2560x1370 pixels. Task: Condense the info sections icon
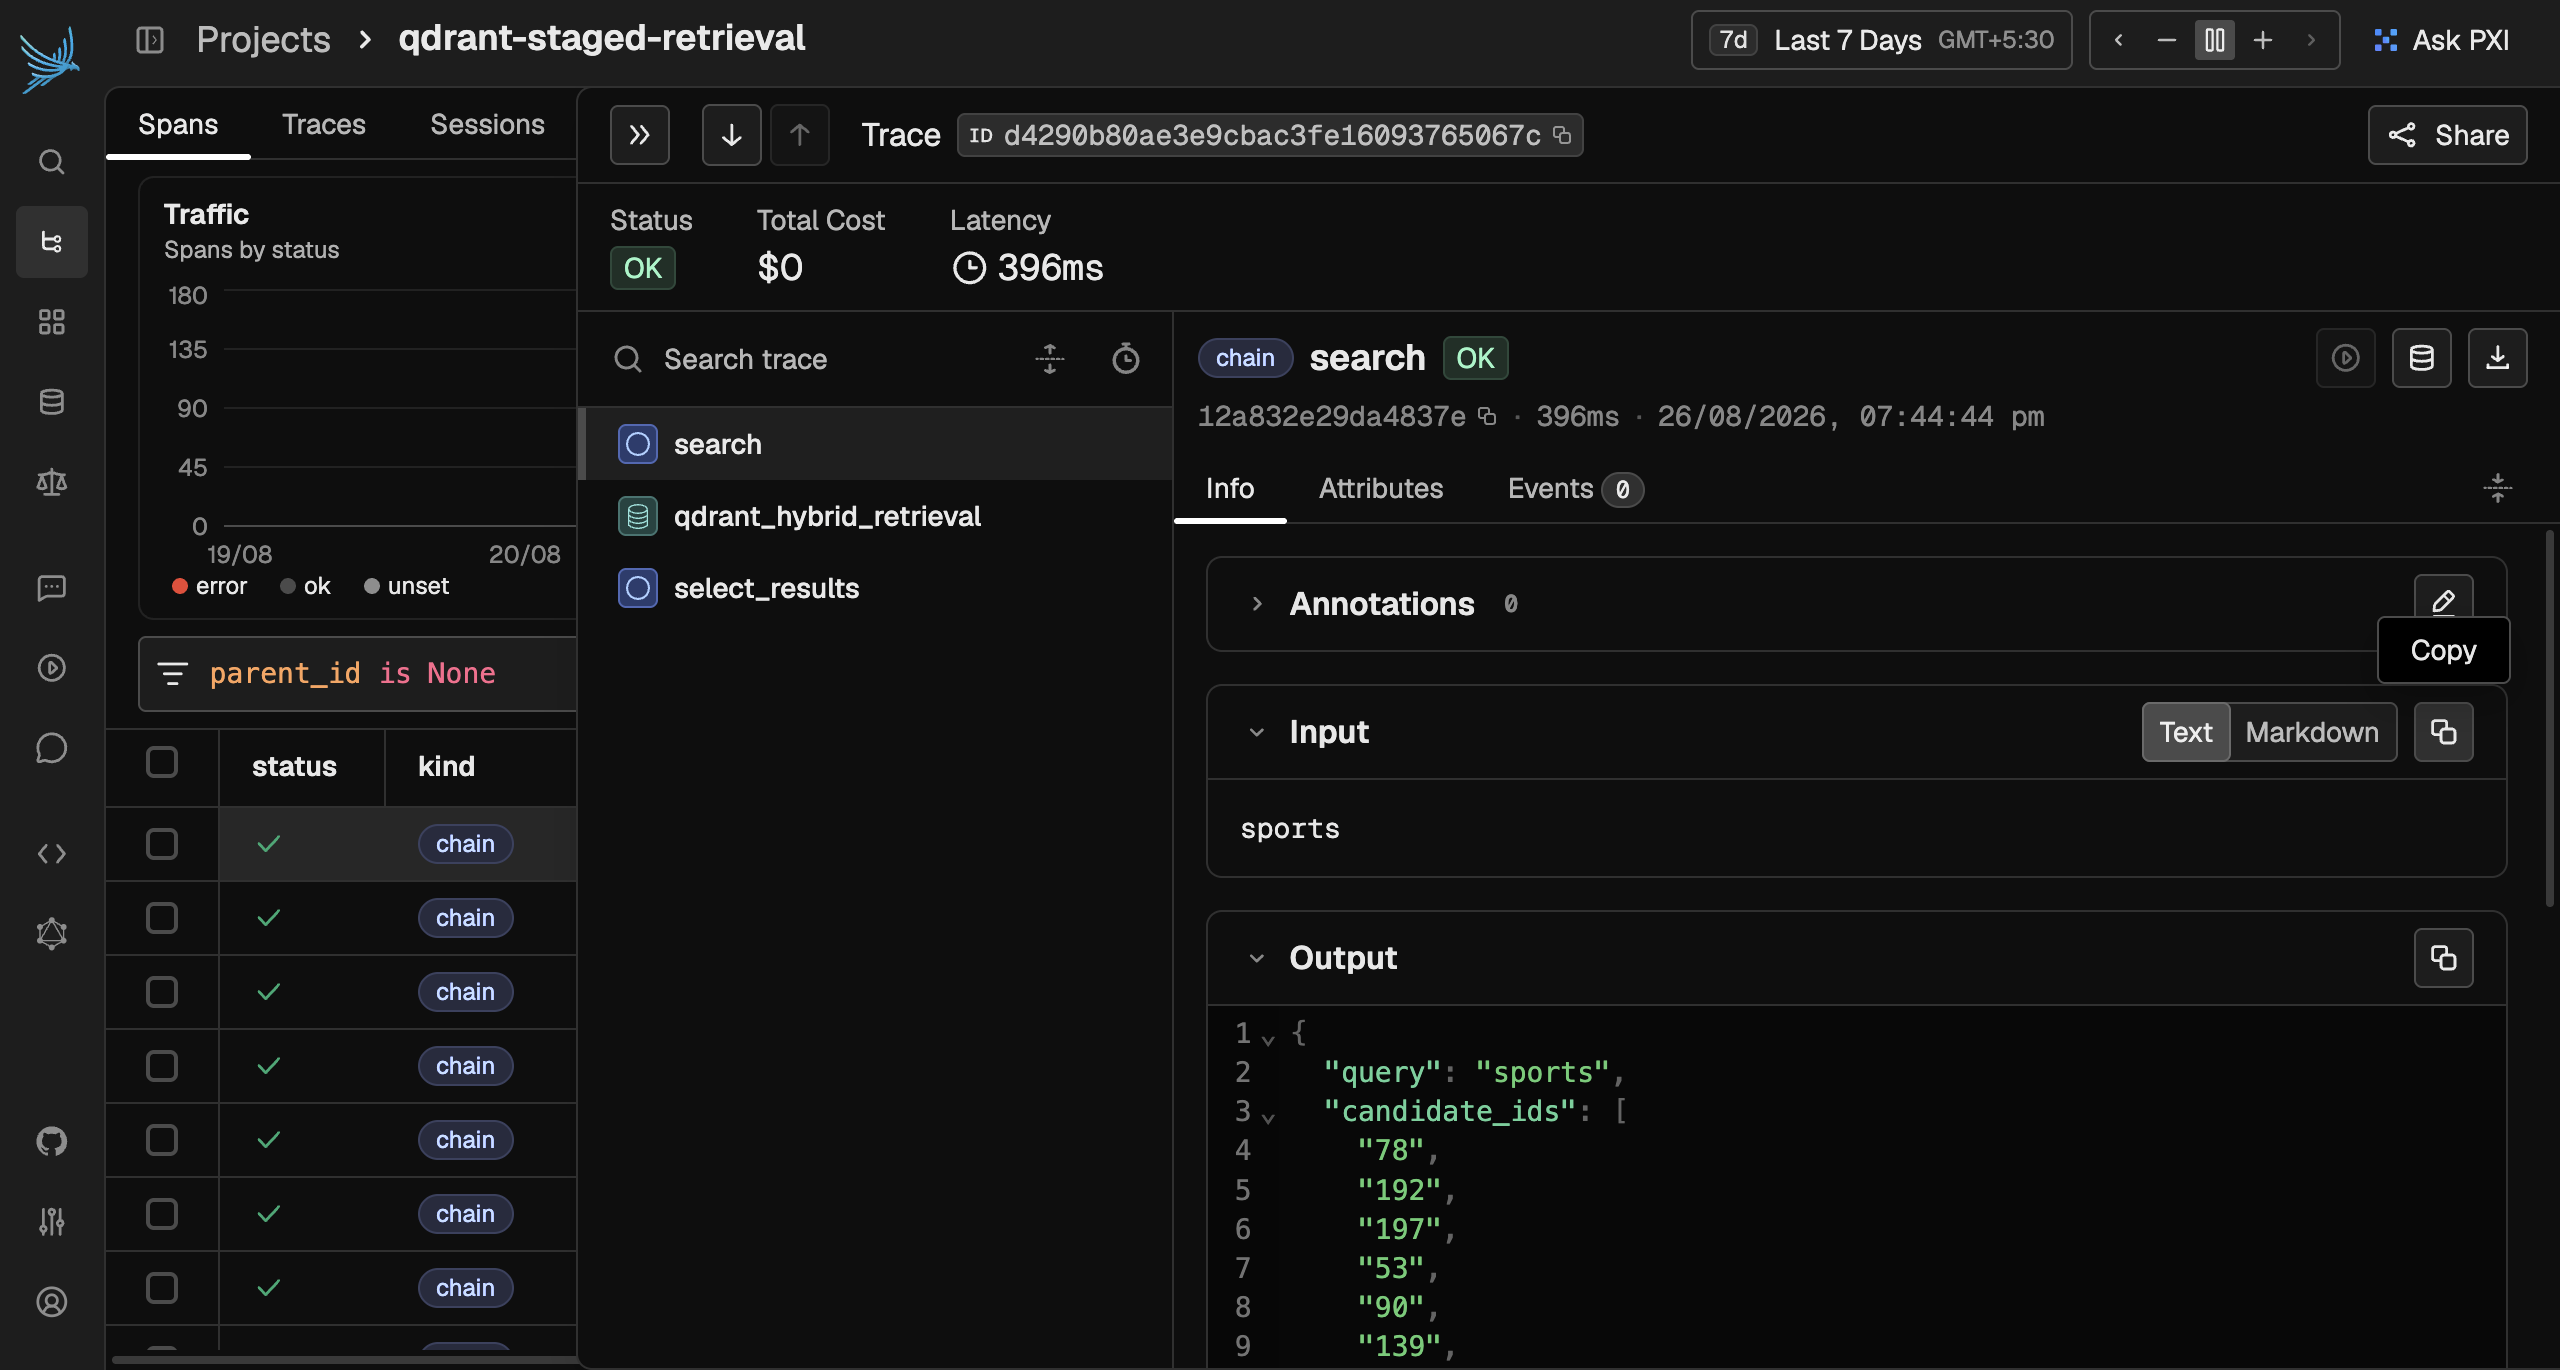click(2498, 488)
